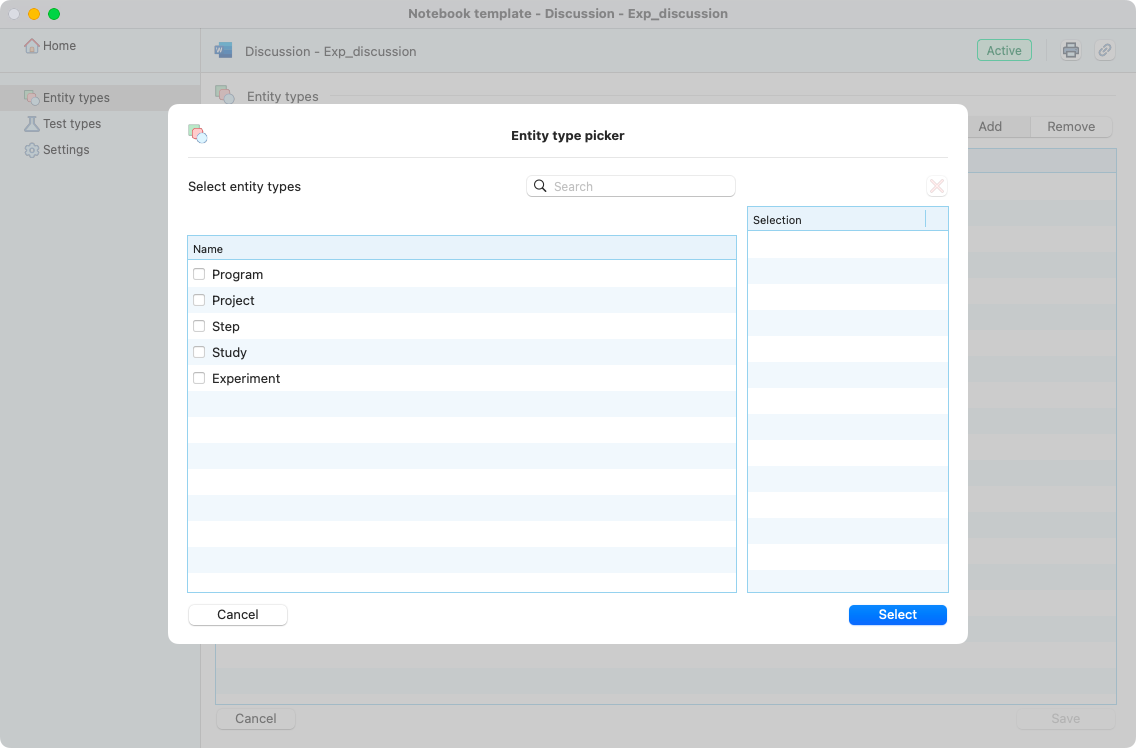
Task: Click the magnifier icon in search box
Action: click(x=540, y=186)
